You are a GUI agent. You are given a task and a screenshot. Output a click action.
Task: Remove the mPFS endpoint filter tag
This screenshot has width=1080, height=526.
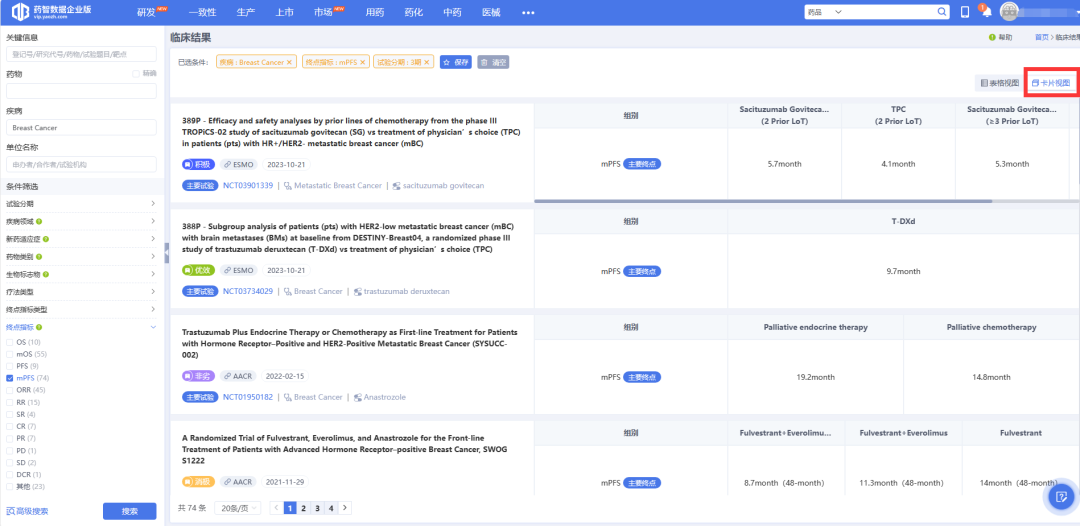(x=363, y=62)
